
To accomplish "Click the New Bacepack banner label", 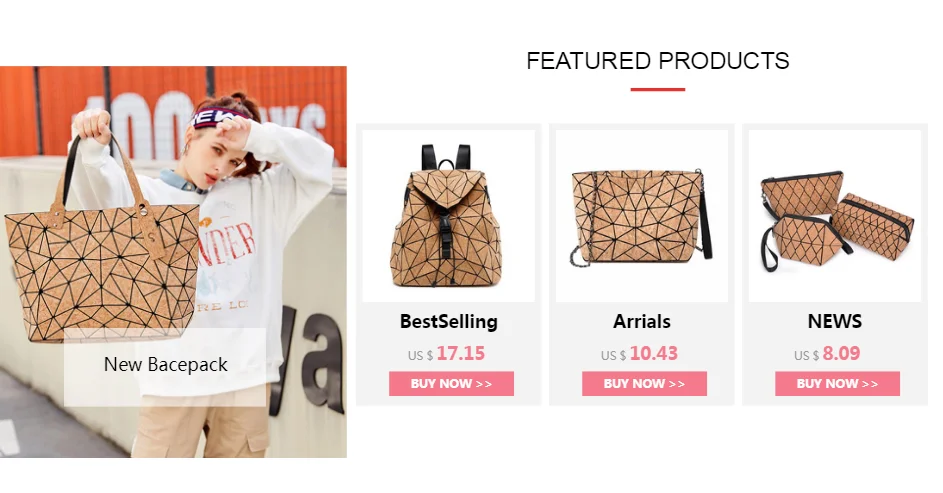I will [x=165, y=364].
